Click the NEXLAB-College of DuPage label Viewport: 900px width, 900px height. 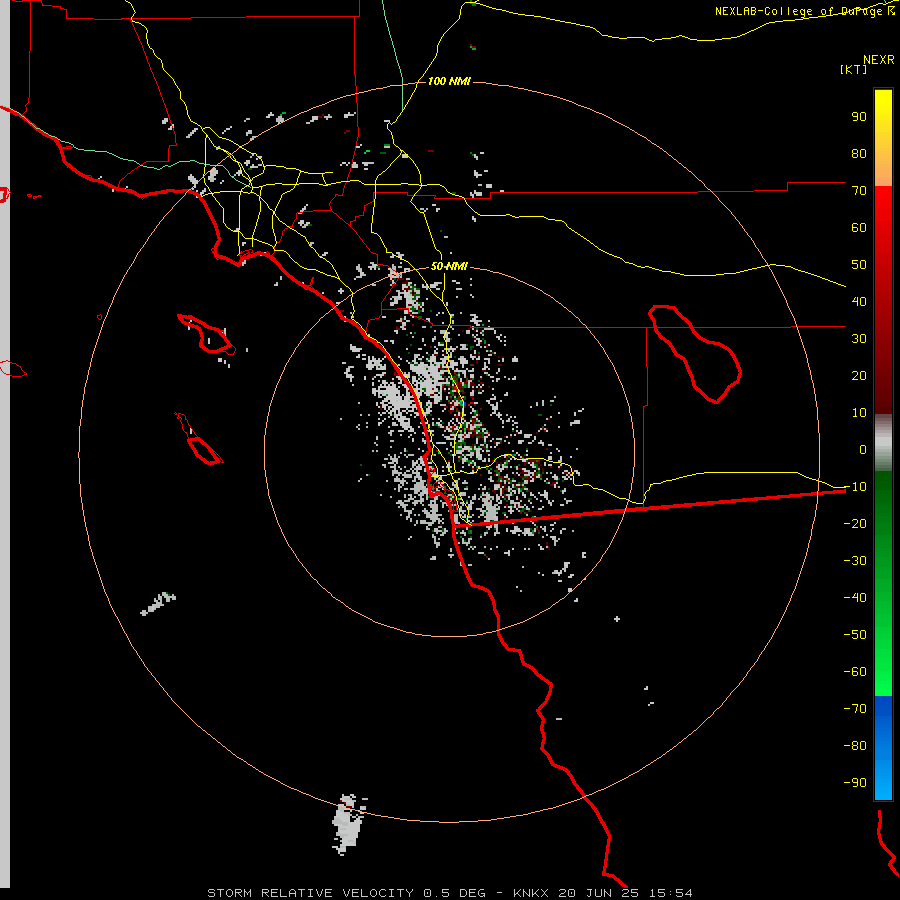pyautogui.click(x=804, y=11)
